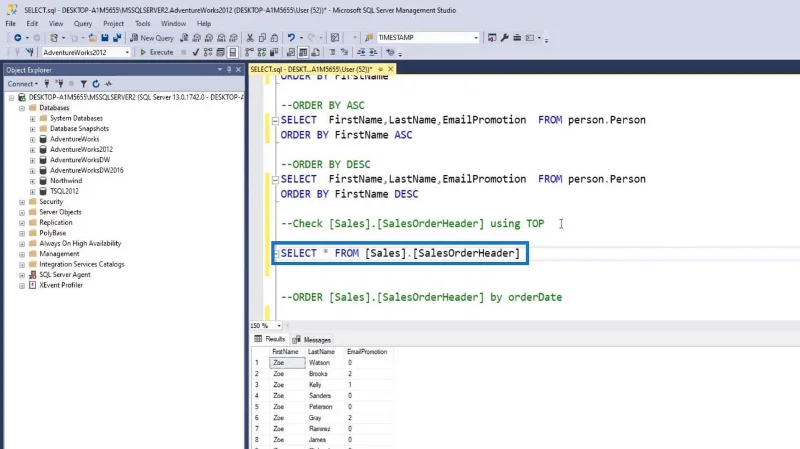
Task: Click Object Explorer disconnect plug icon
Action: [x=59, y=84]
